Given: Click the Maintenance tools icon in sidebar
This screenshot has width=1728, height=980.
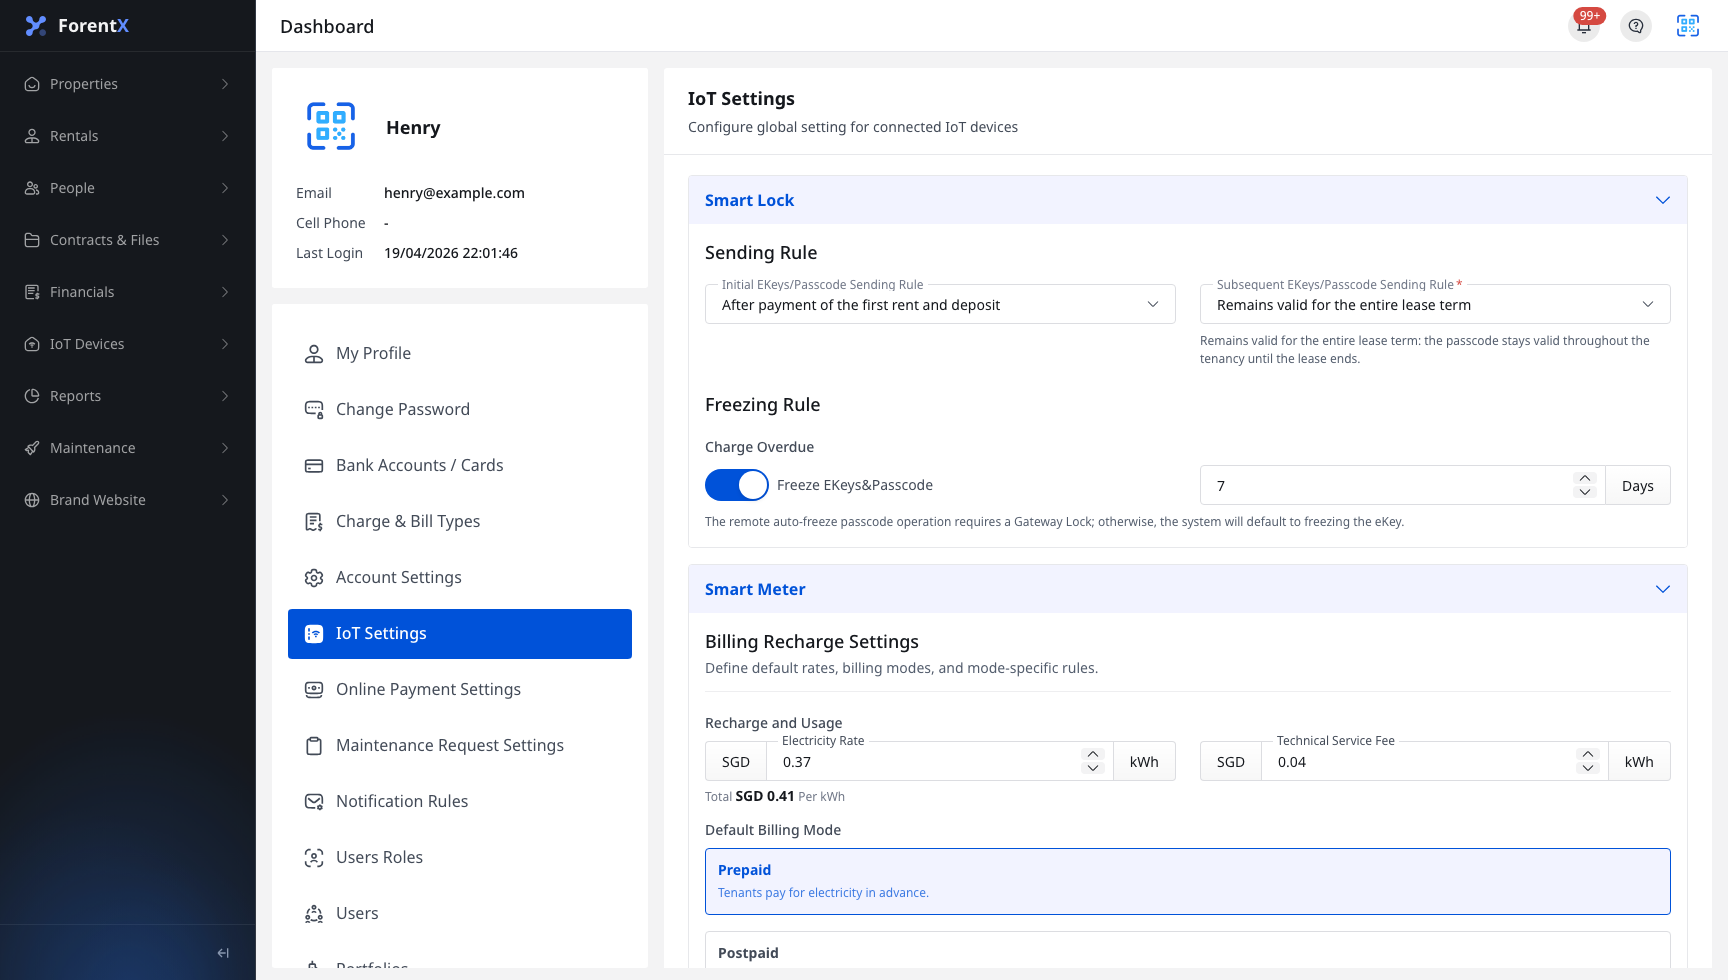Looking at the screenshot, I should pos(32,448).
